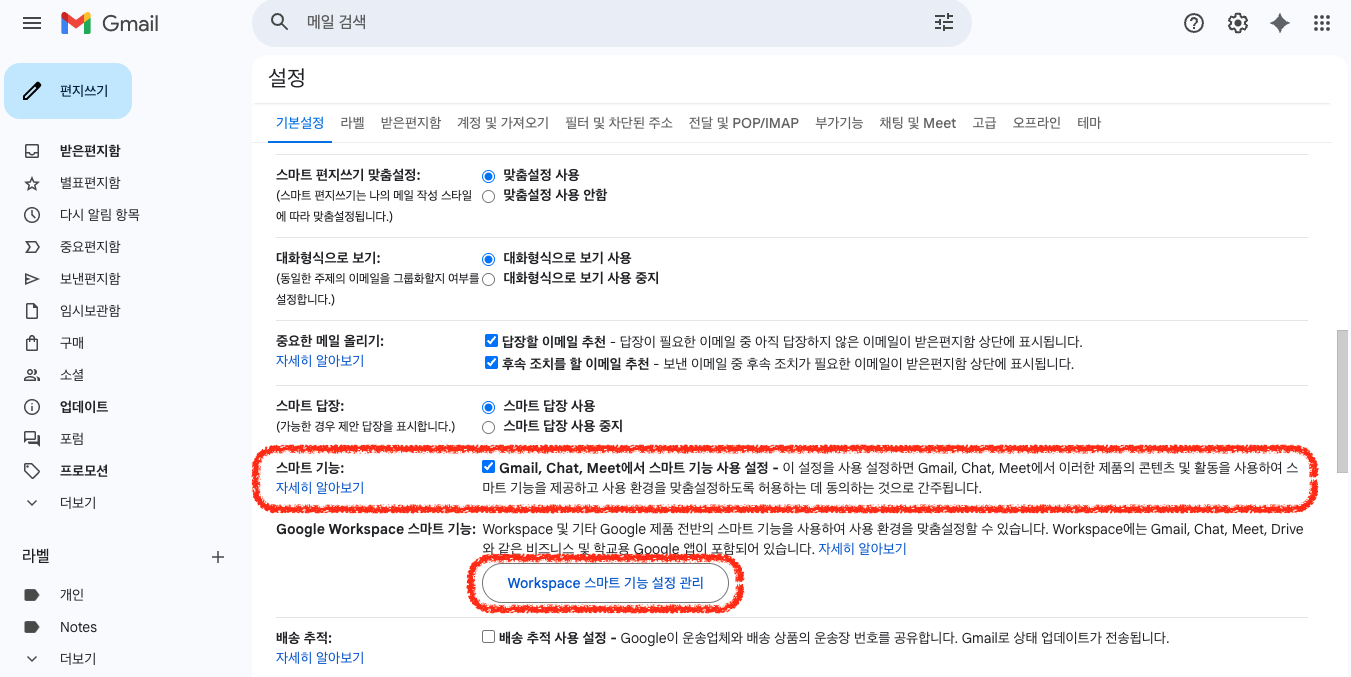
Task: Click the 포럼 chat icon
Action: coord(32,439)
